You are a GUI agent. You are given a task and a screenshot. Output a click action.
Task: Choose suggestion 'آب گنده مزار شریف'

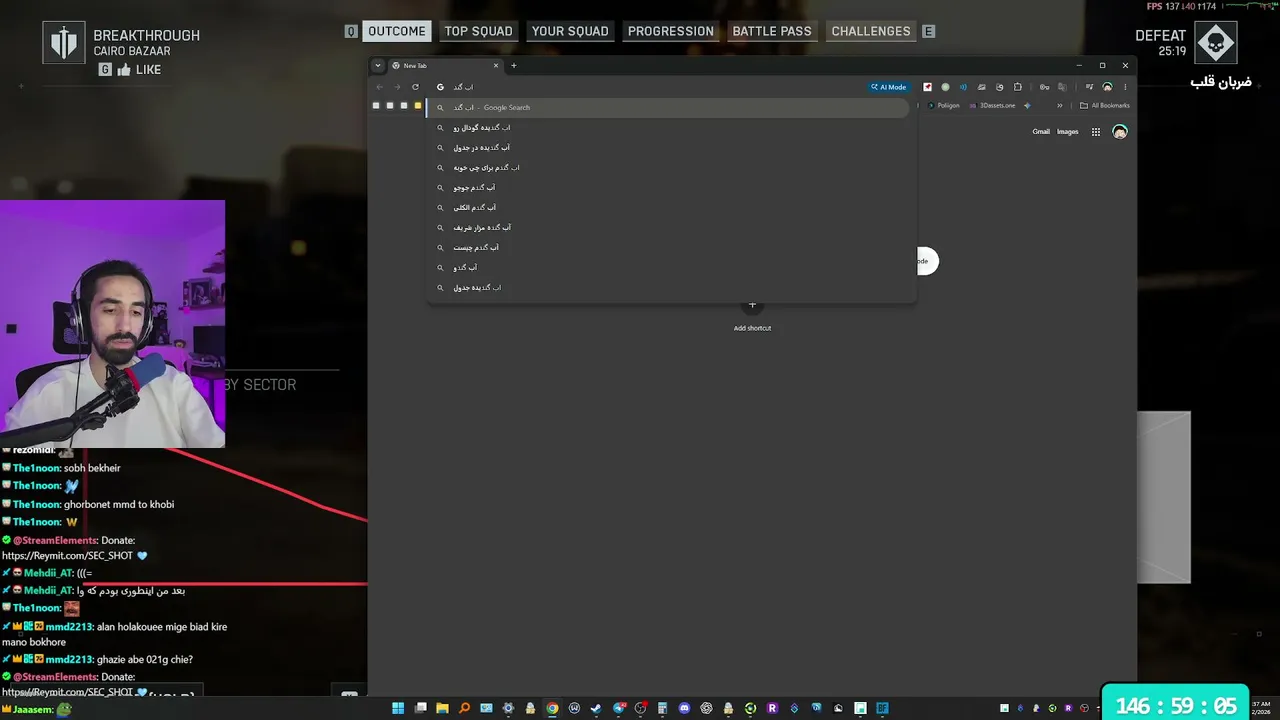click(x=671, y=227)
